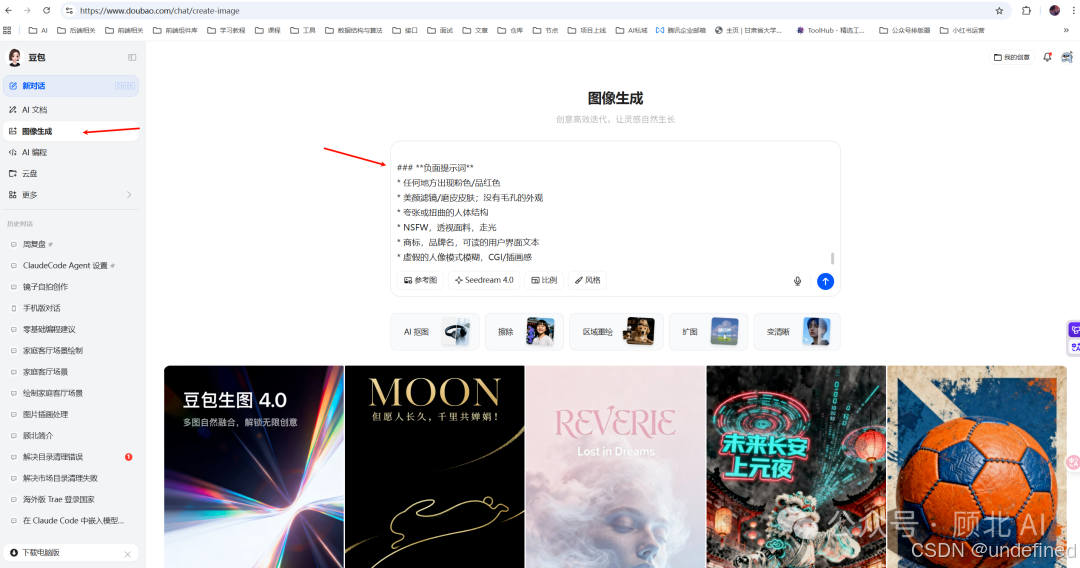
Task: Open the 镜子自拍创作 chat
Action: [x=72, y=287]
